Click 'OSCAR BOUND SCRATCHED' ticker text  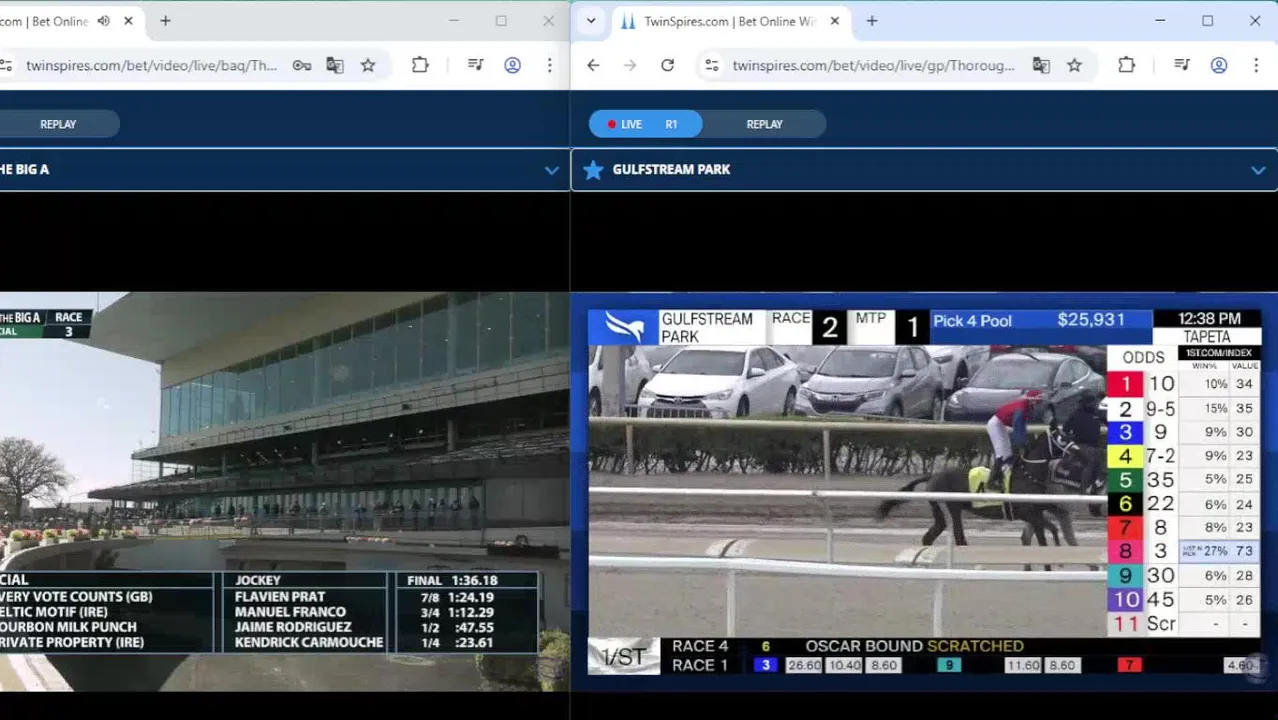pyautogui.click(x=914, y=646)
